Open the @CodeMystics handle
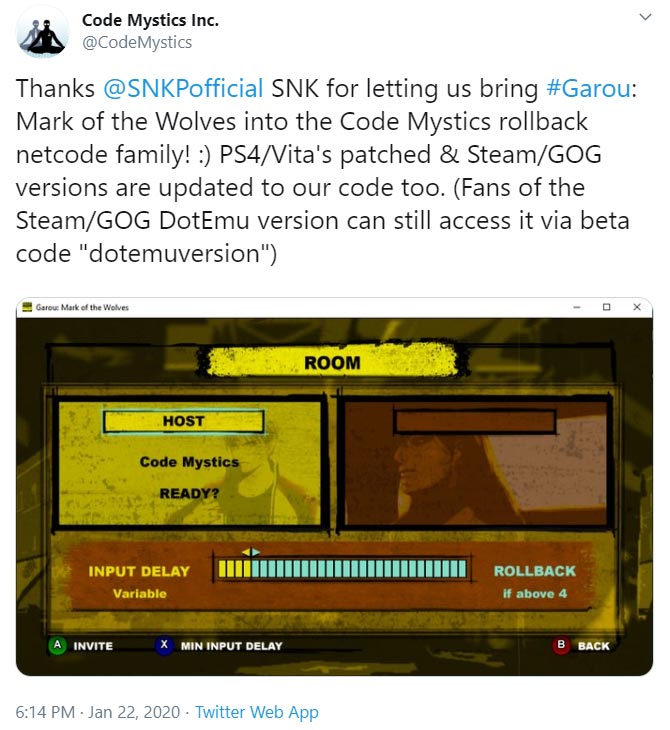Screen dimensions: 670x730 pyautogui.click(x=137, y=42)
